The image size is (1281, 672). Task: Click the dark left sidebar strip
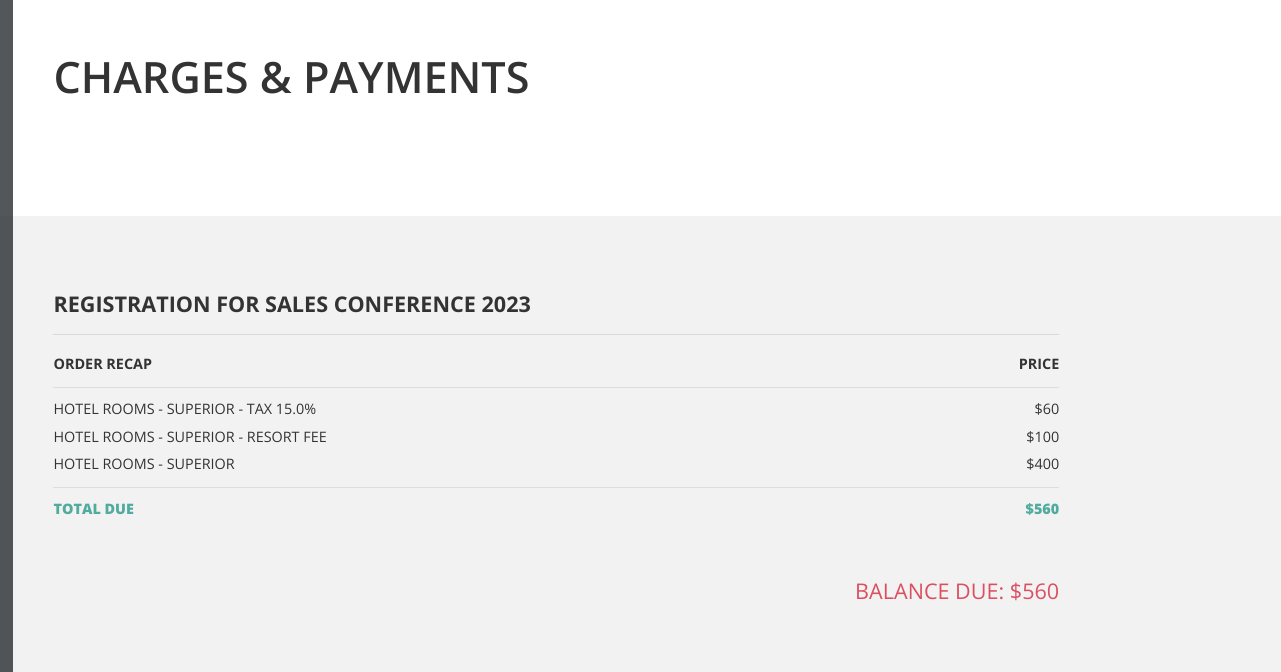pos(6,336)
